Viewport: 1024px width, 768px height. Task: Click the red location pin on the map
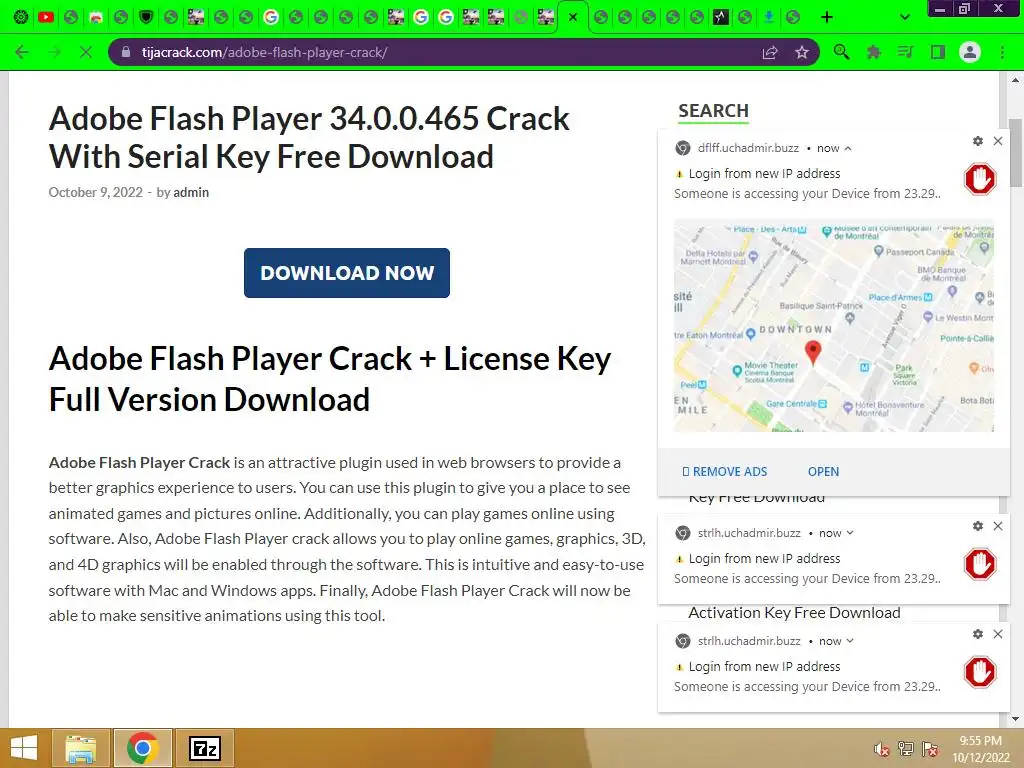click(812, 352)
